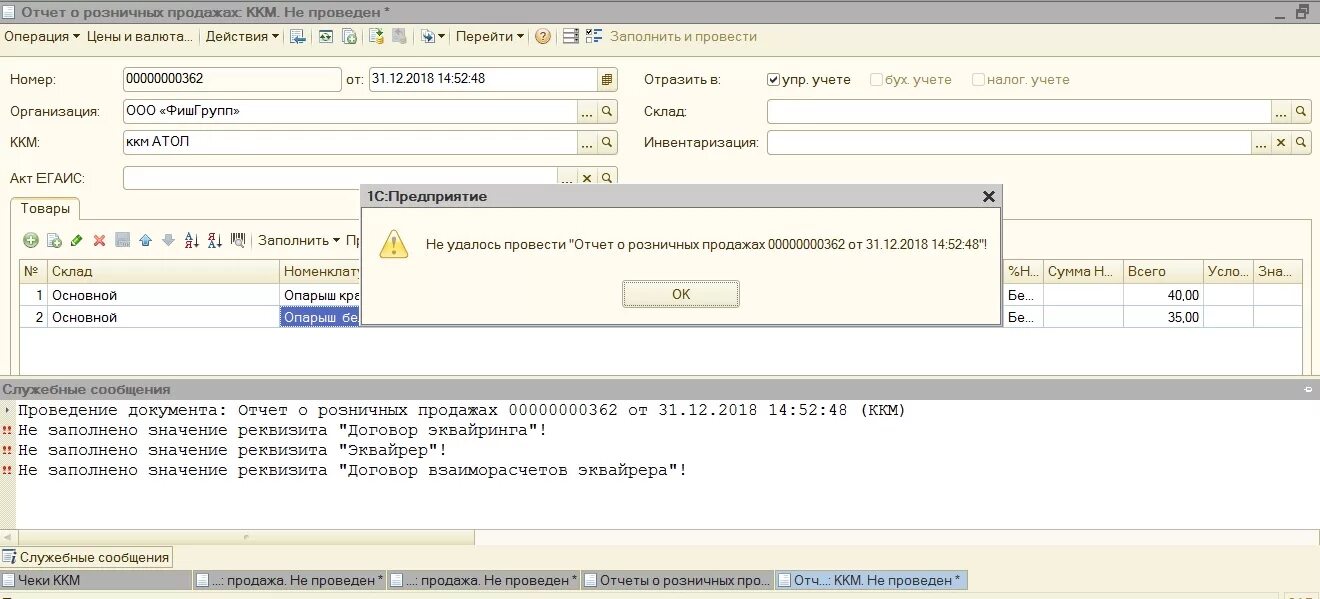Image resolution: width=1320 pixels, height=599 pixels.
Task: Click the Сумма Н... column header
Action: point(1083,271)
